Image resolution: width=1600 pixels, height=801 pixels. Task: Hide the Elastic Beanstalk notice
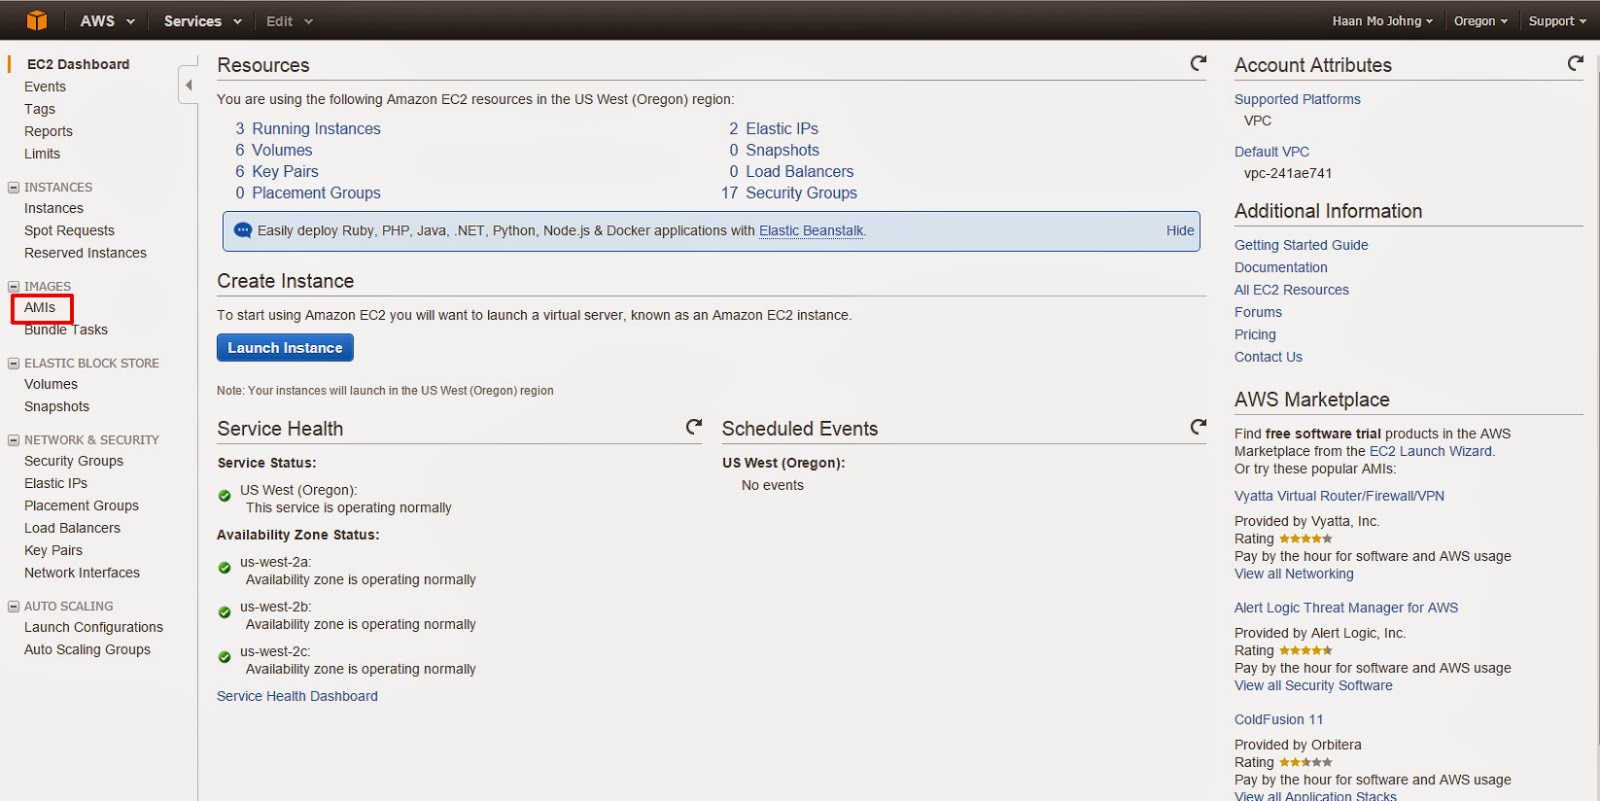click(1180, 231)
